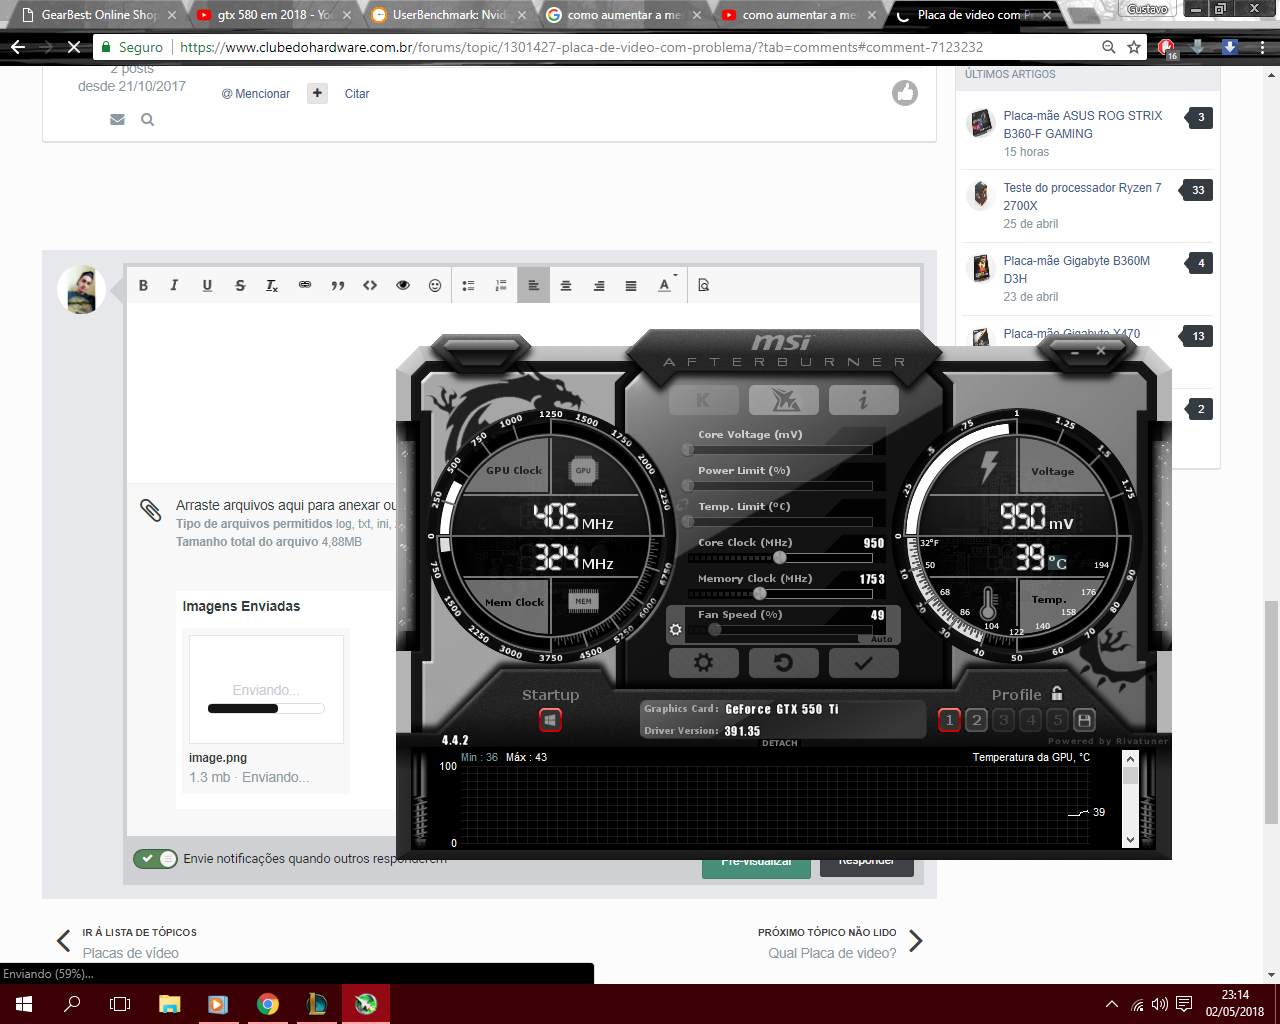Open the Windows Start menu
This screenshot has width=1280, height=1024.
[24, 1004]
